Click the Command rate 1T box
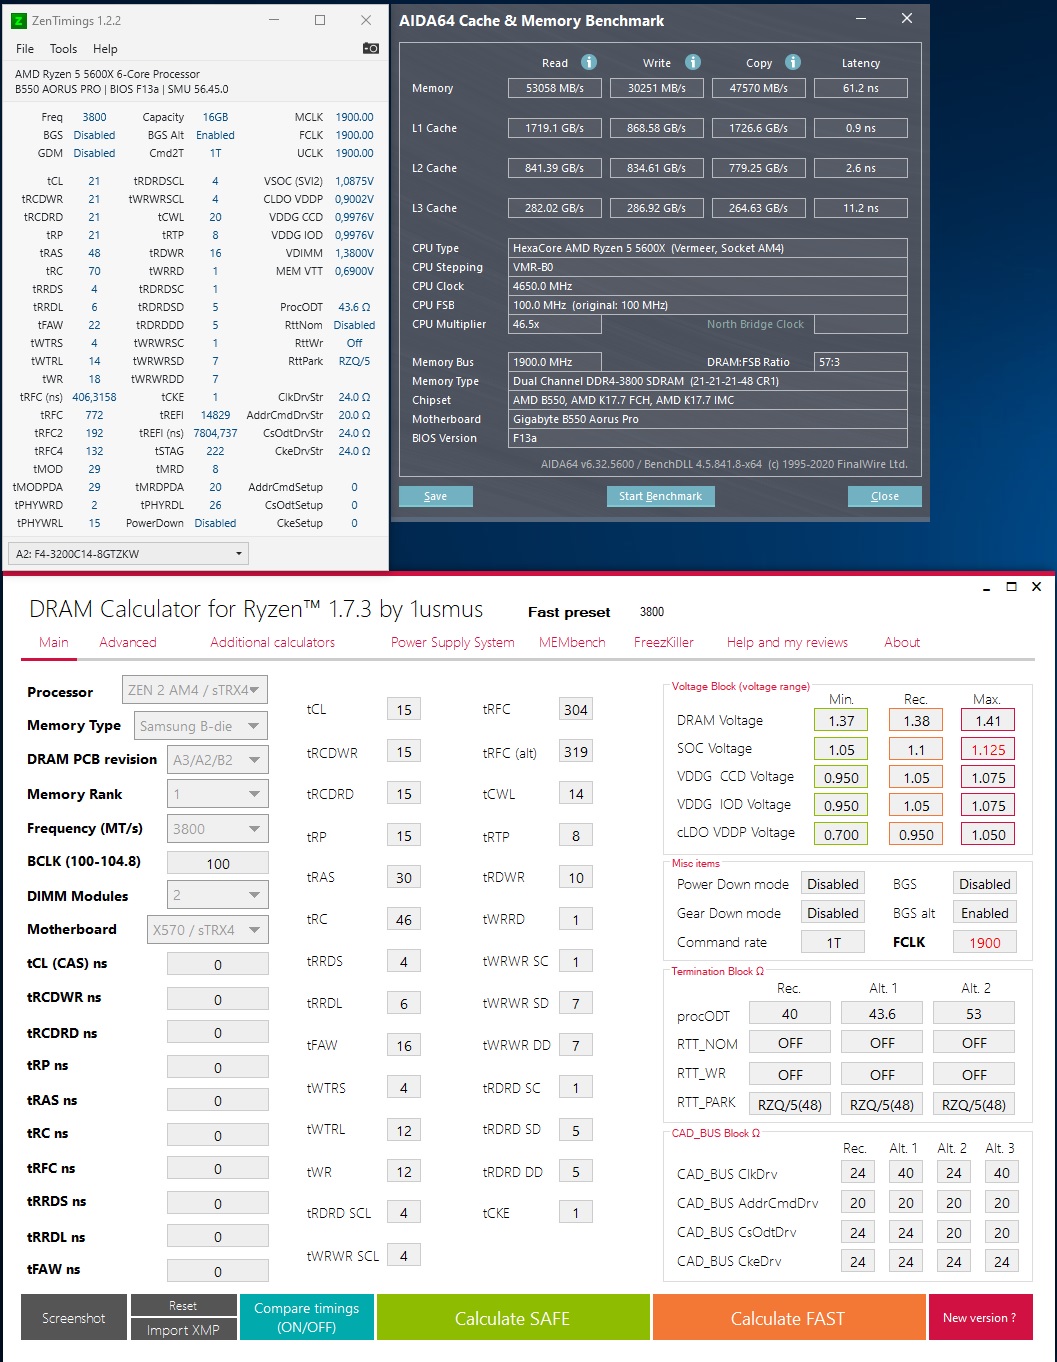The image size is (1057, 1362). pyautogui.click(x=833, y=942)
